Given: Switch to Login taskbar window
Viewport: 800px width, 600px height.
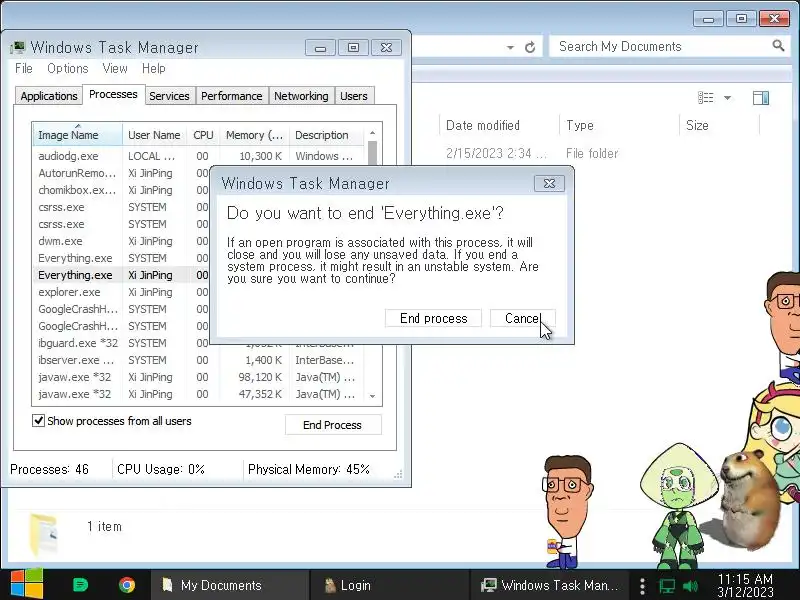Looking at the screenshot, I should [388, 585].
